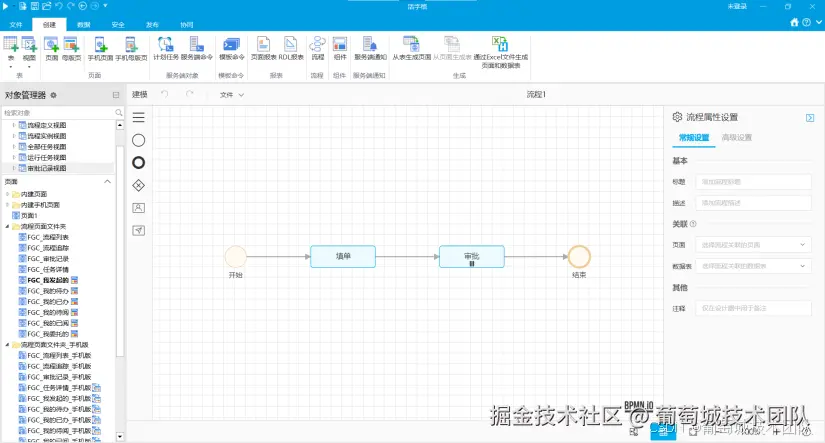
Task: Select the 审批 task node on canvas
Action: coord(472,256)
